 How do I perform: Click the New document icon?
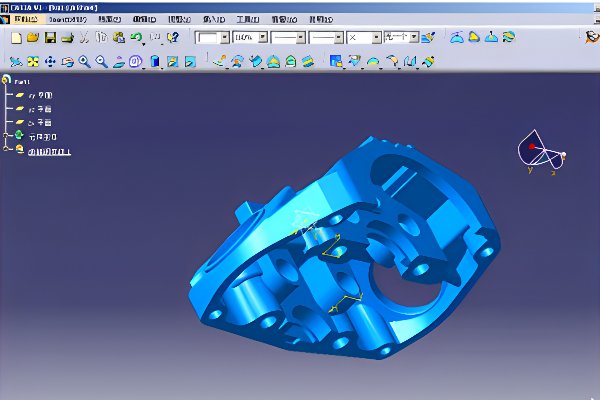click(x=15, y=37)
